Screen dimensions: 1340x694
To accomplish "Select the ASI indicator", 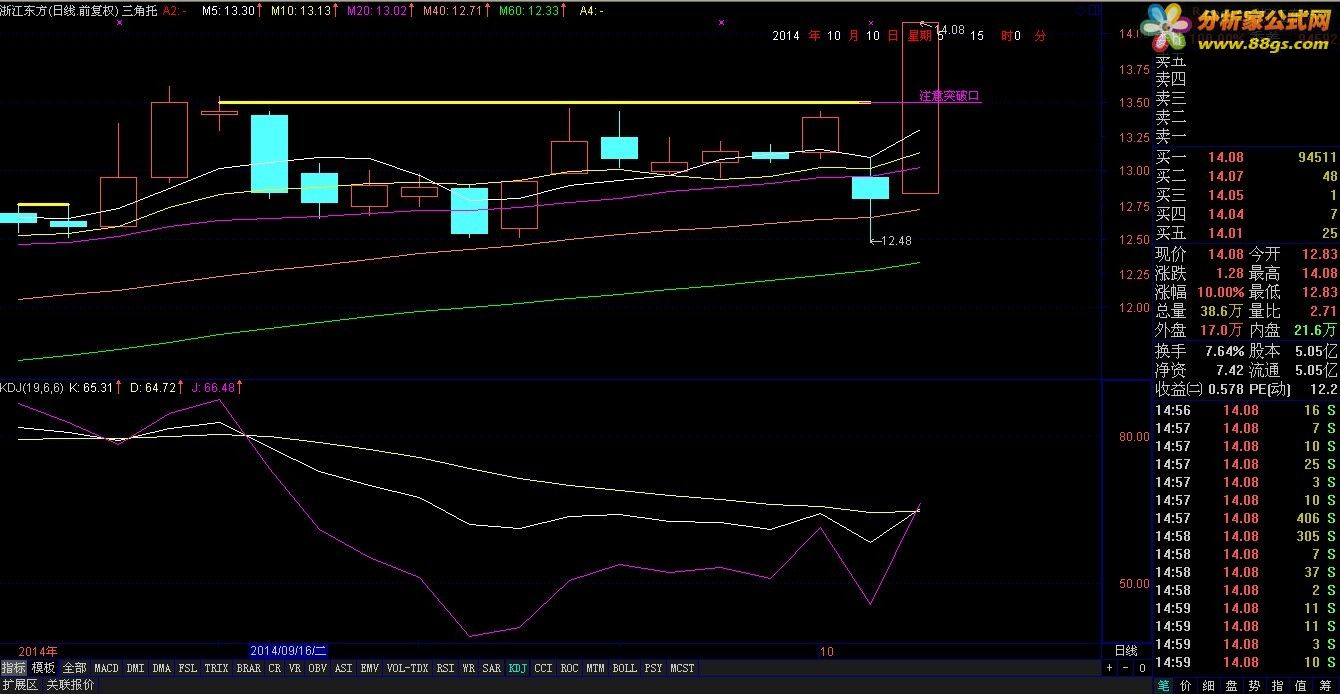I will click(343, 668).
